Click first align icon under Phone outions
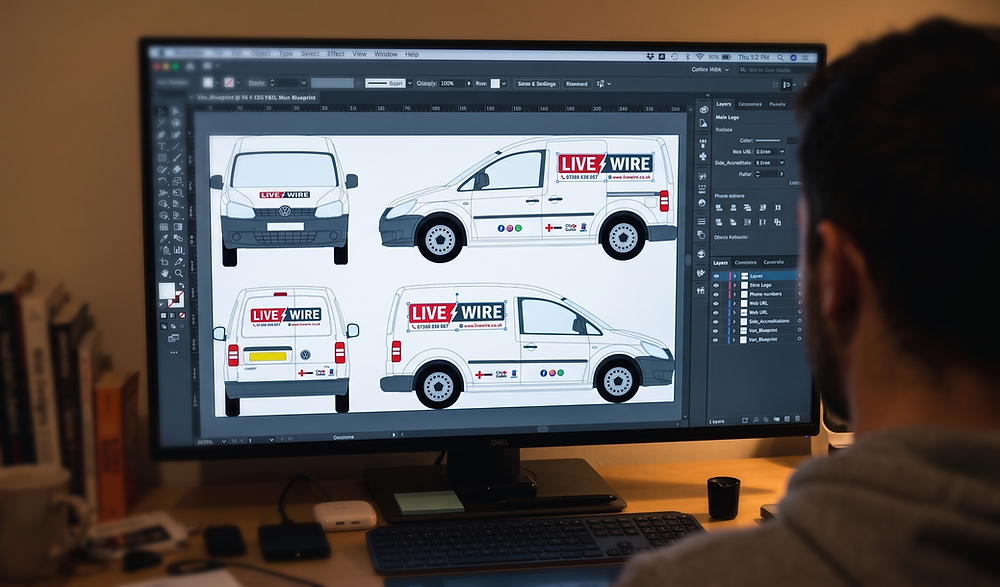 (x=719, y=207)
